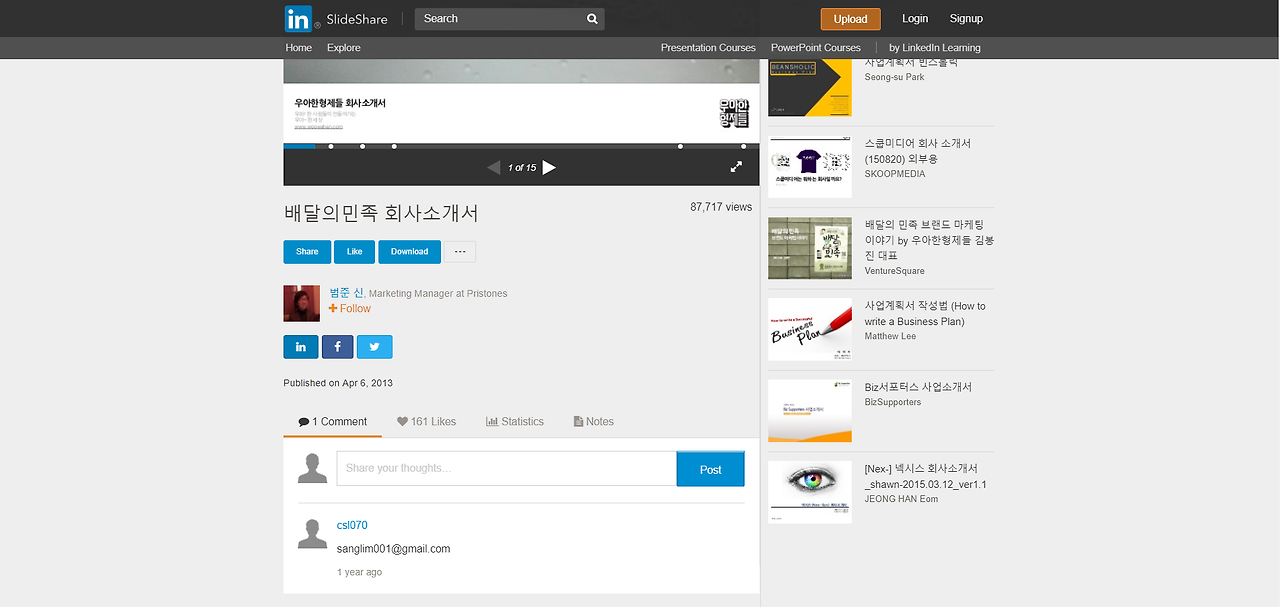The image size is (1280, 607).
Task: Click author name Seong-su Park
Action: (894, 77)
